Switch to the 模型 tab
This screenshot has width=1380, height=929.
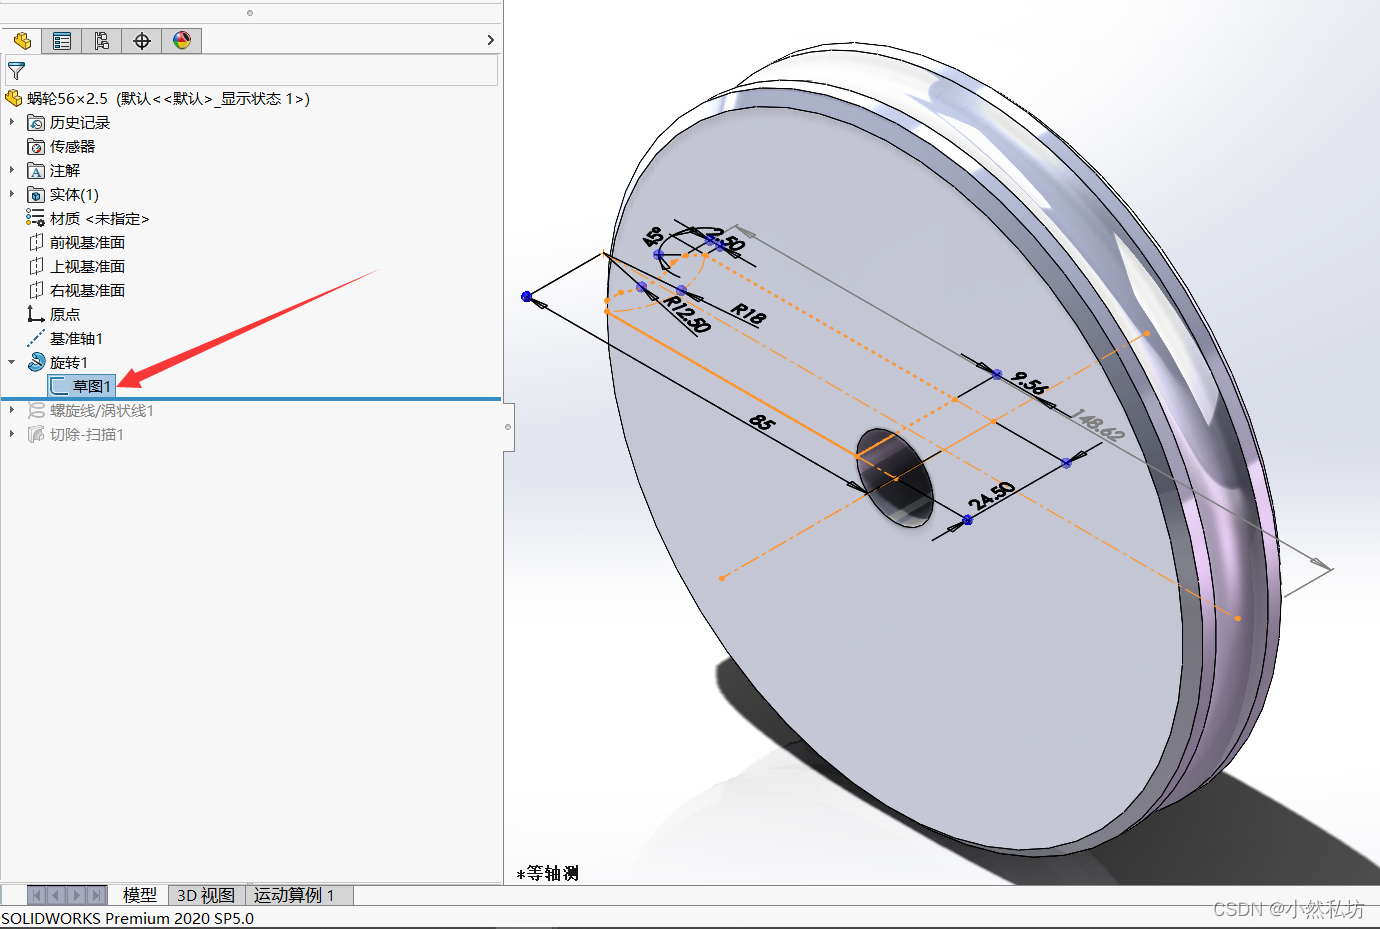(x=139, y=895)
